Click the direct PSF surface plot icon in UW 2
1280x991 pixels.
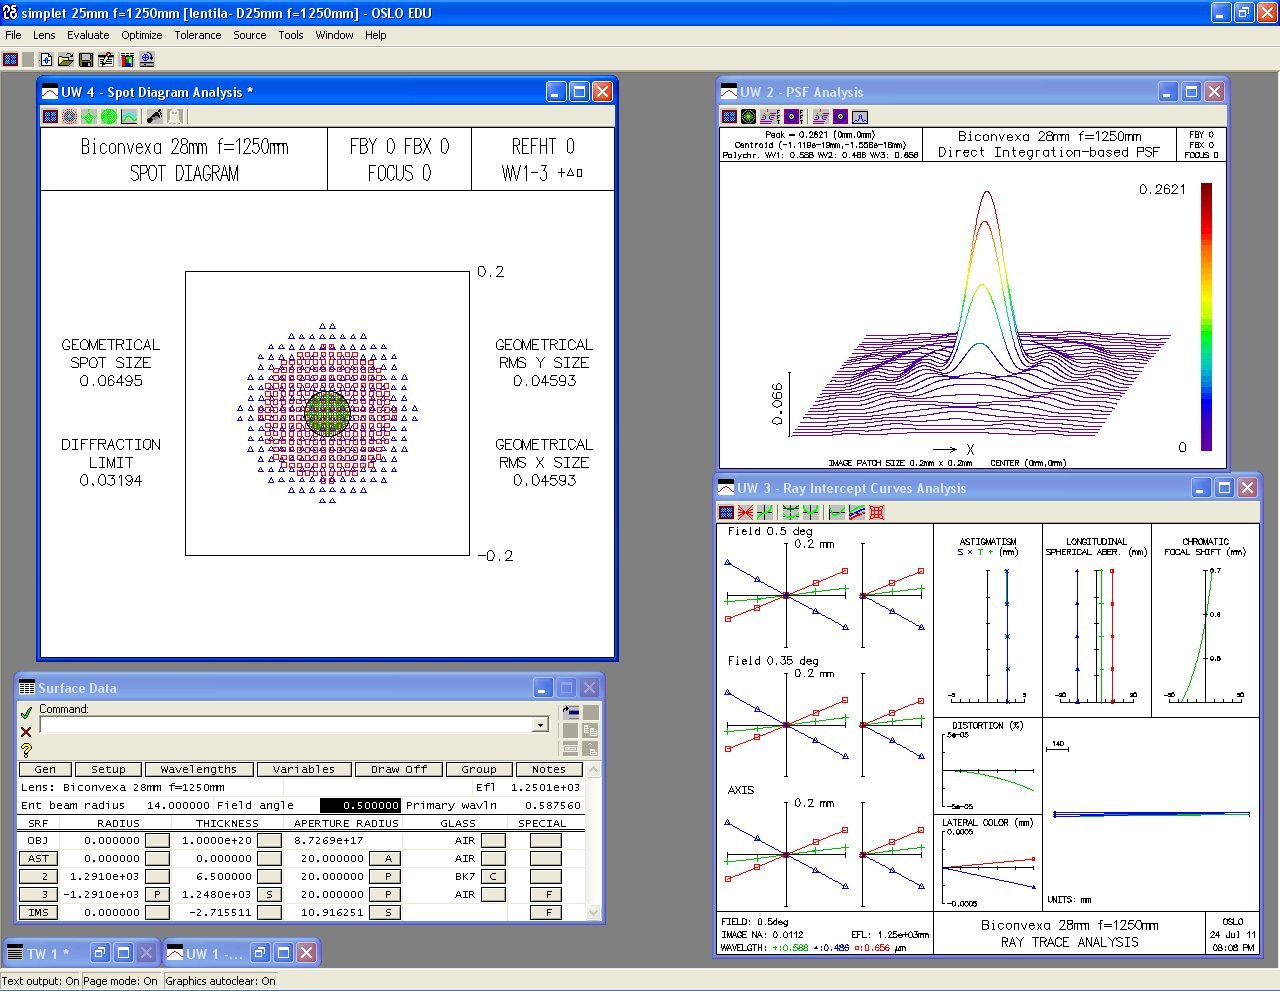click(821, 117)
